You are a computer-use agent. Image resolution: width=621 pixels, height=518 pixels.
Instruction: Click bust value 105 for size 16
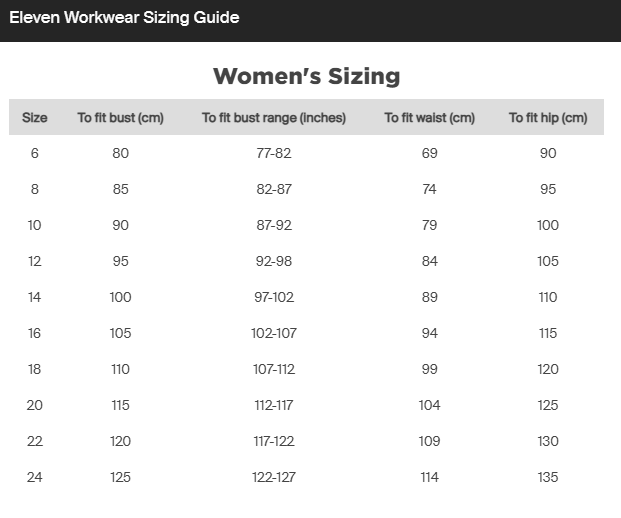(x=120, y=334)
